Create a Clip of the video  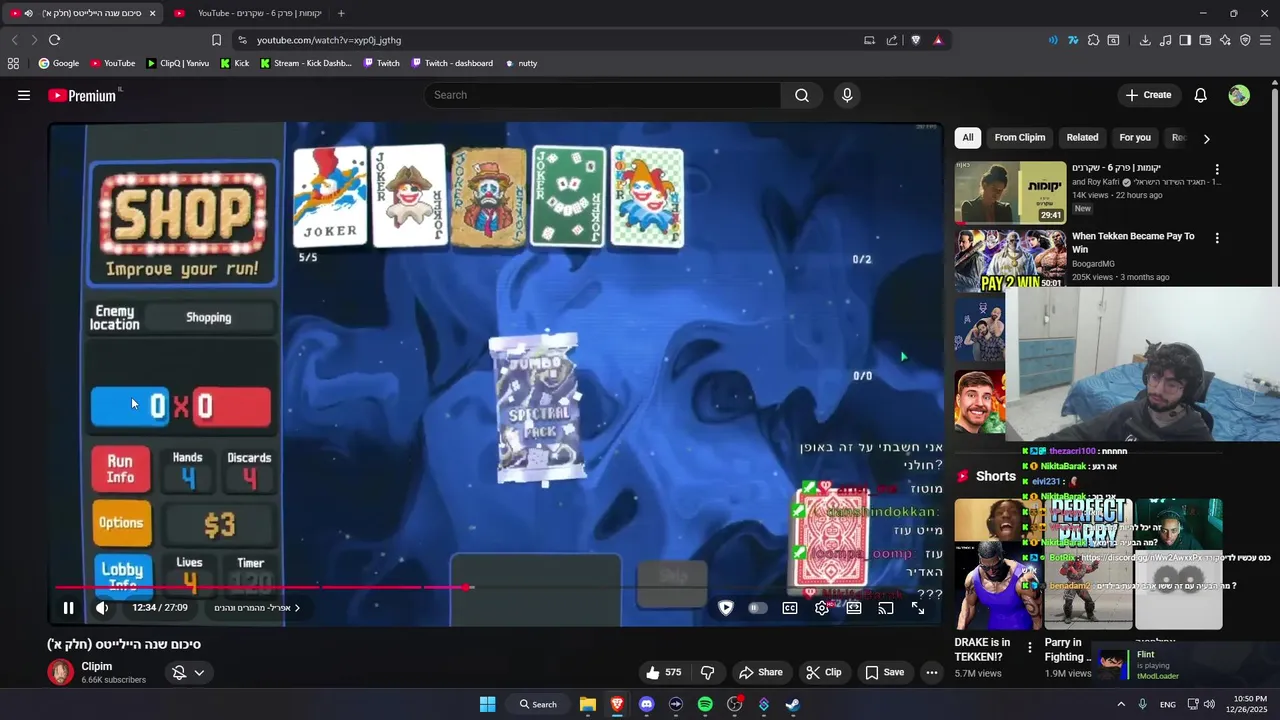tap(824, 672)
